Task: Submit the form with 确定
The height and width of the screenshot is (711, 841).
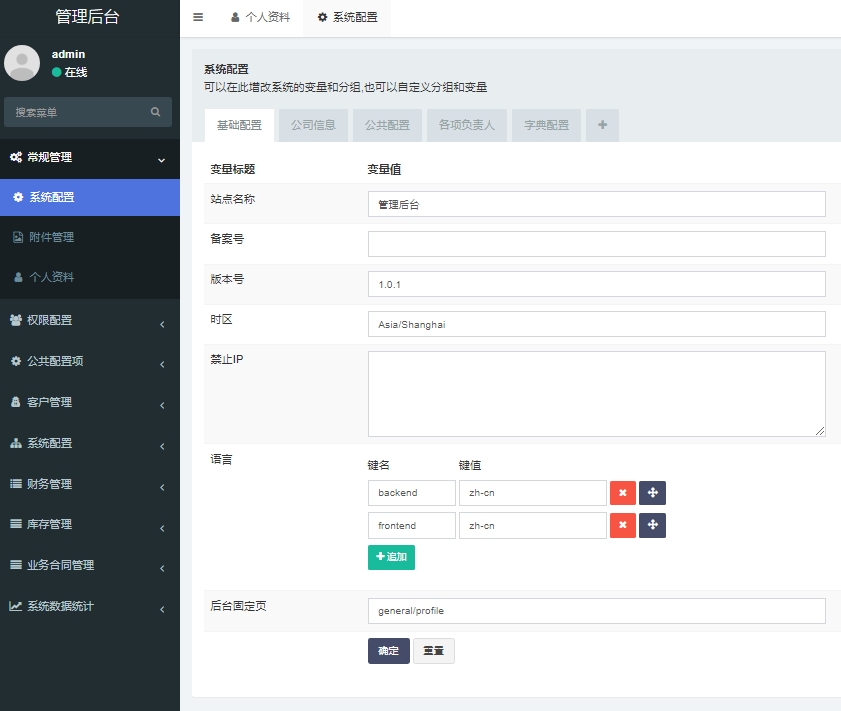Action: (x=388, y=650)
